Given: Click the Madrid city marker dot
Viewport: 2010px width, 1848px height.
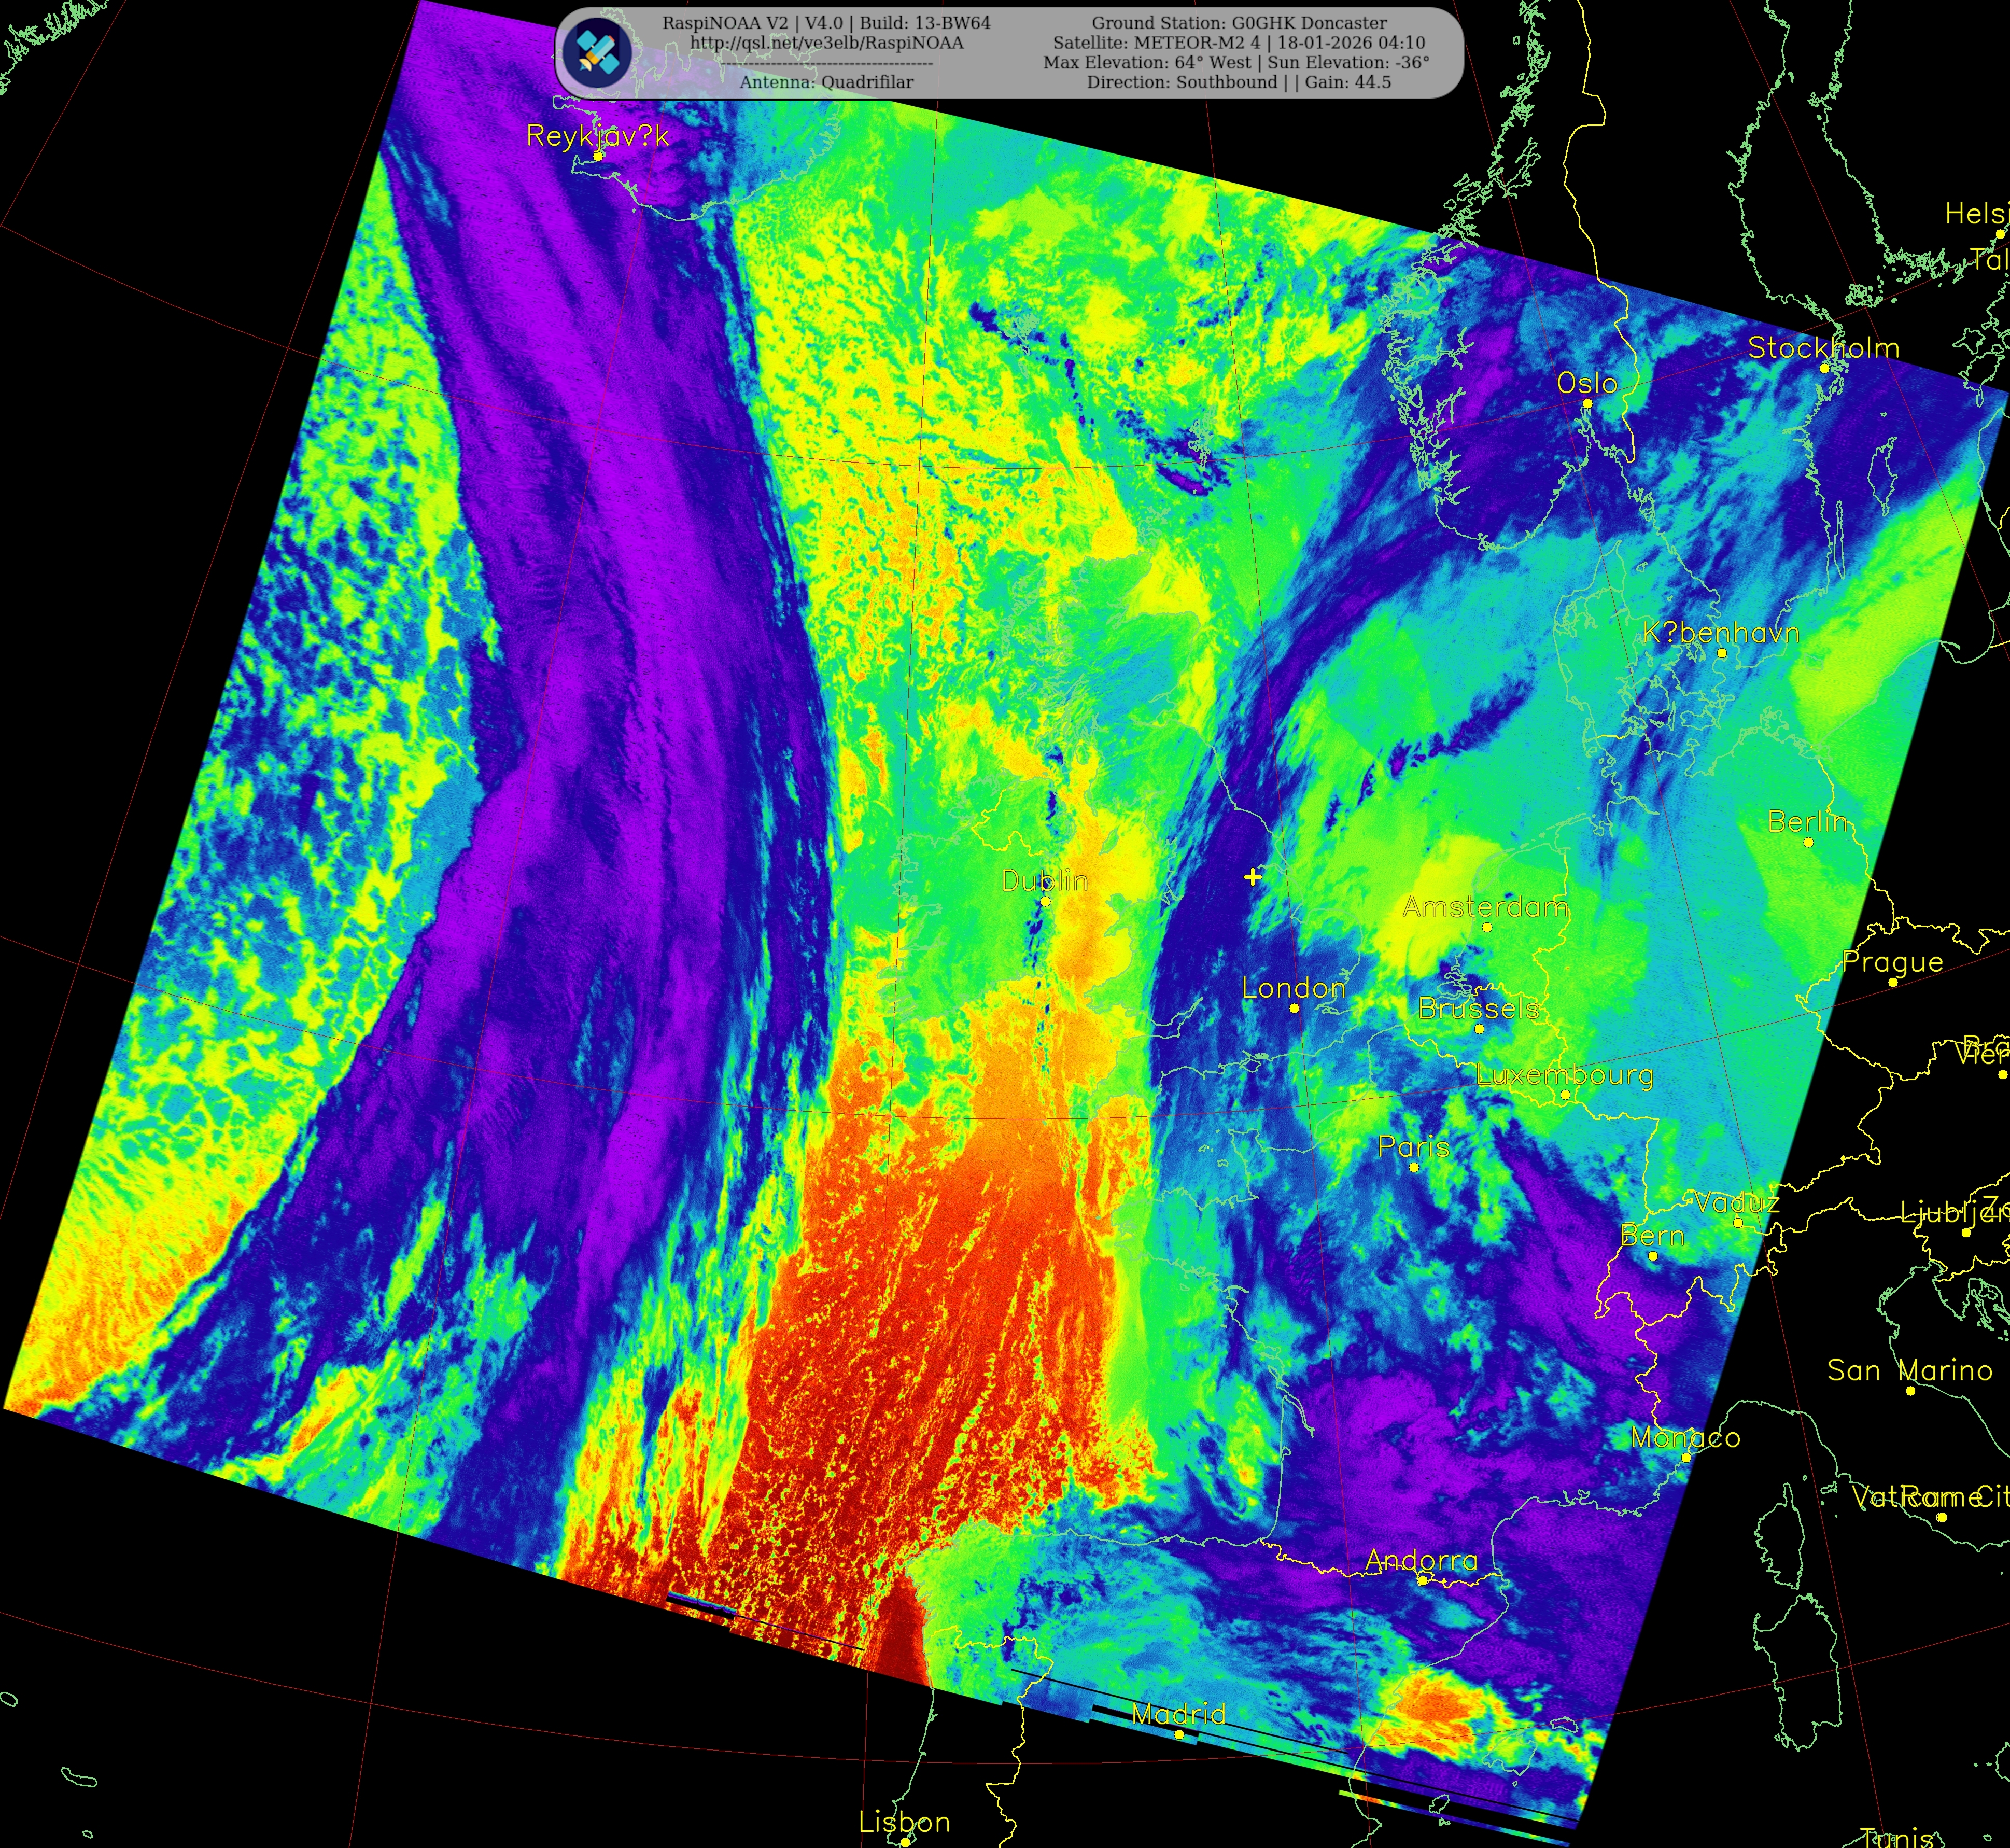Looking at the screenshot, I should 1179,1734.
